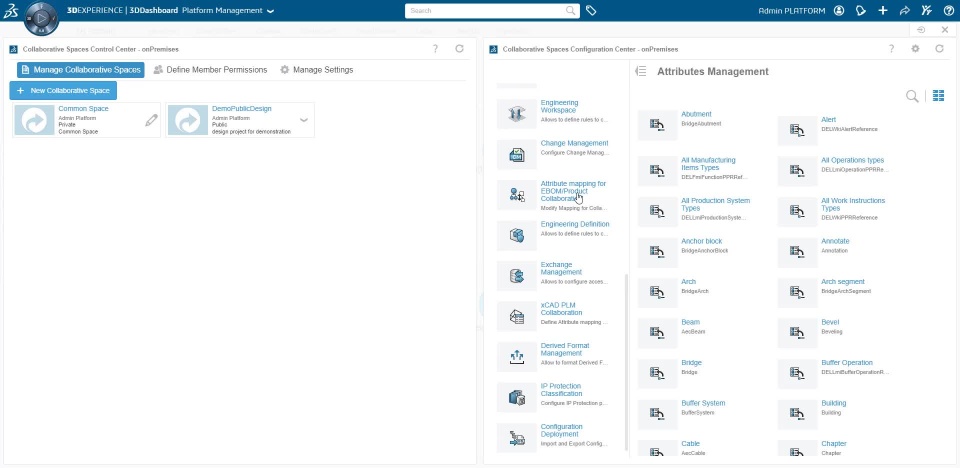The width and height of the screenshot is (960, 468).
Task: Open the help question mark in top bar
Action: (949, 10)
